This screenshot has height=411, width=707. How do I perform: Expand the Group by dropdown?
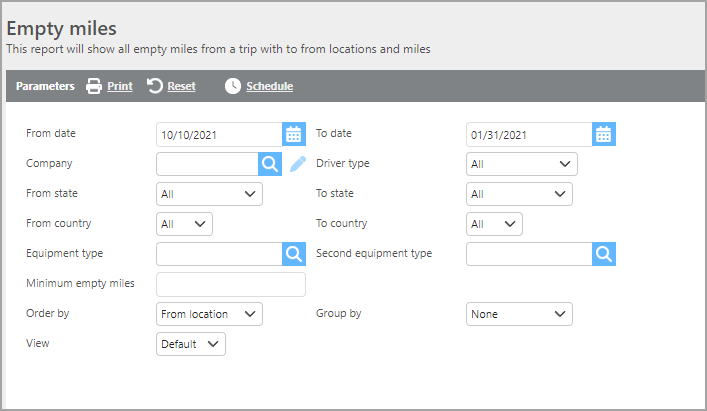pos(519,314)
